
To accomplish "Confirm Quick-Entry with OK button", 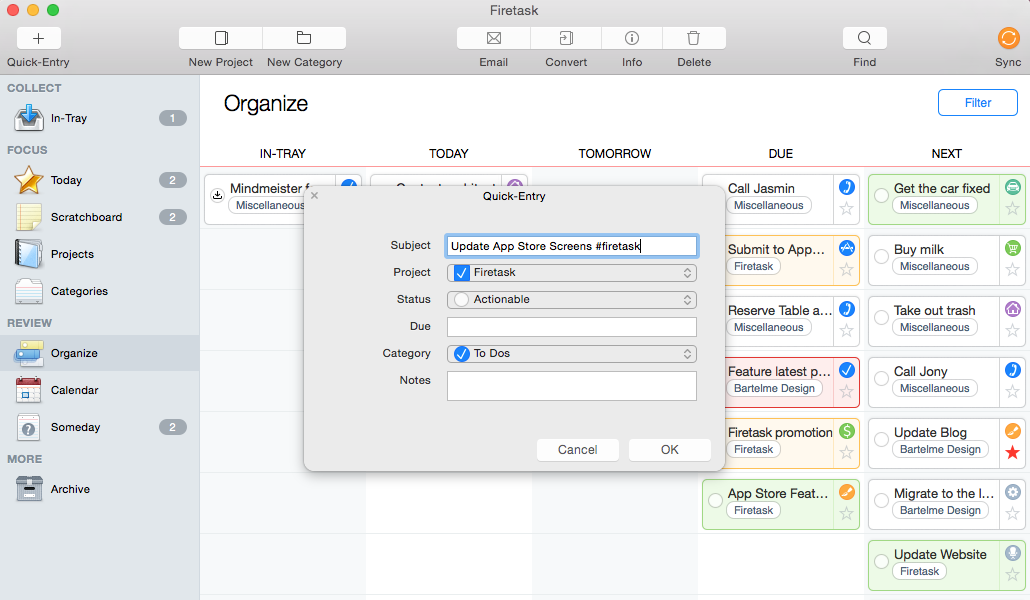I will click(669, 450).
